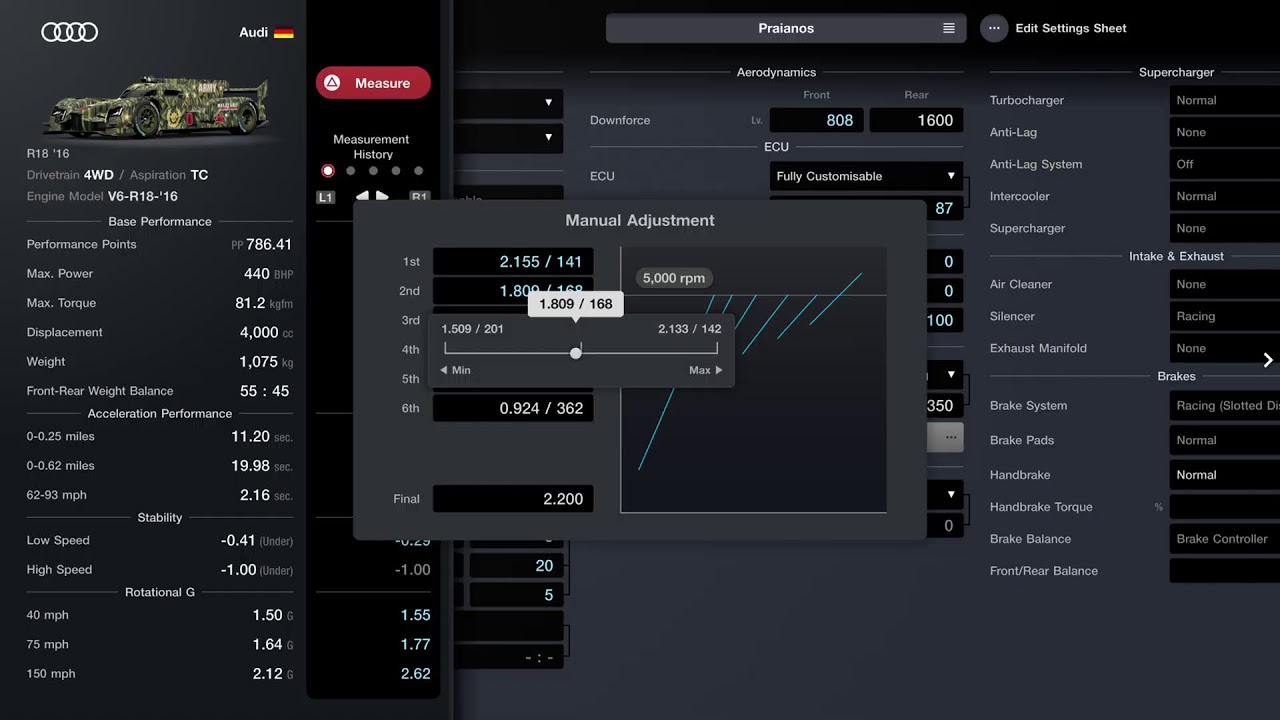1280x720 pixels.
Task: Click the L1 previous history icon
Action: click(325, 197)
